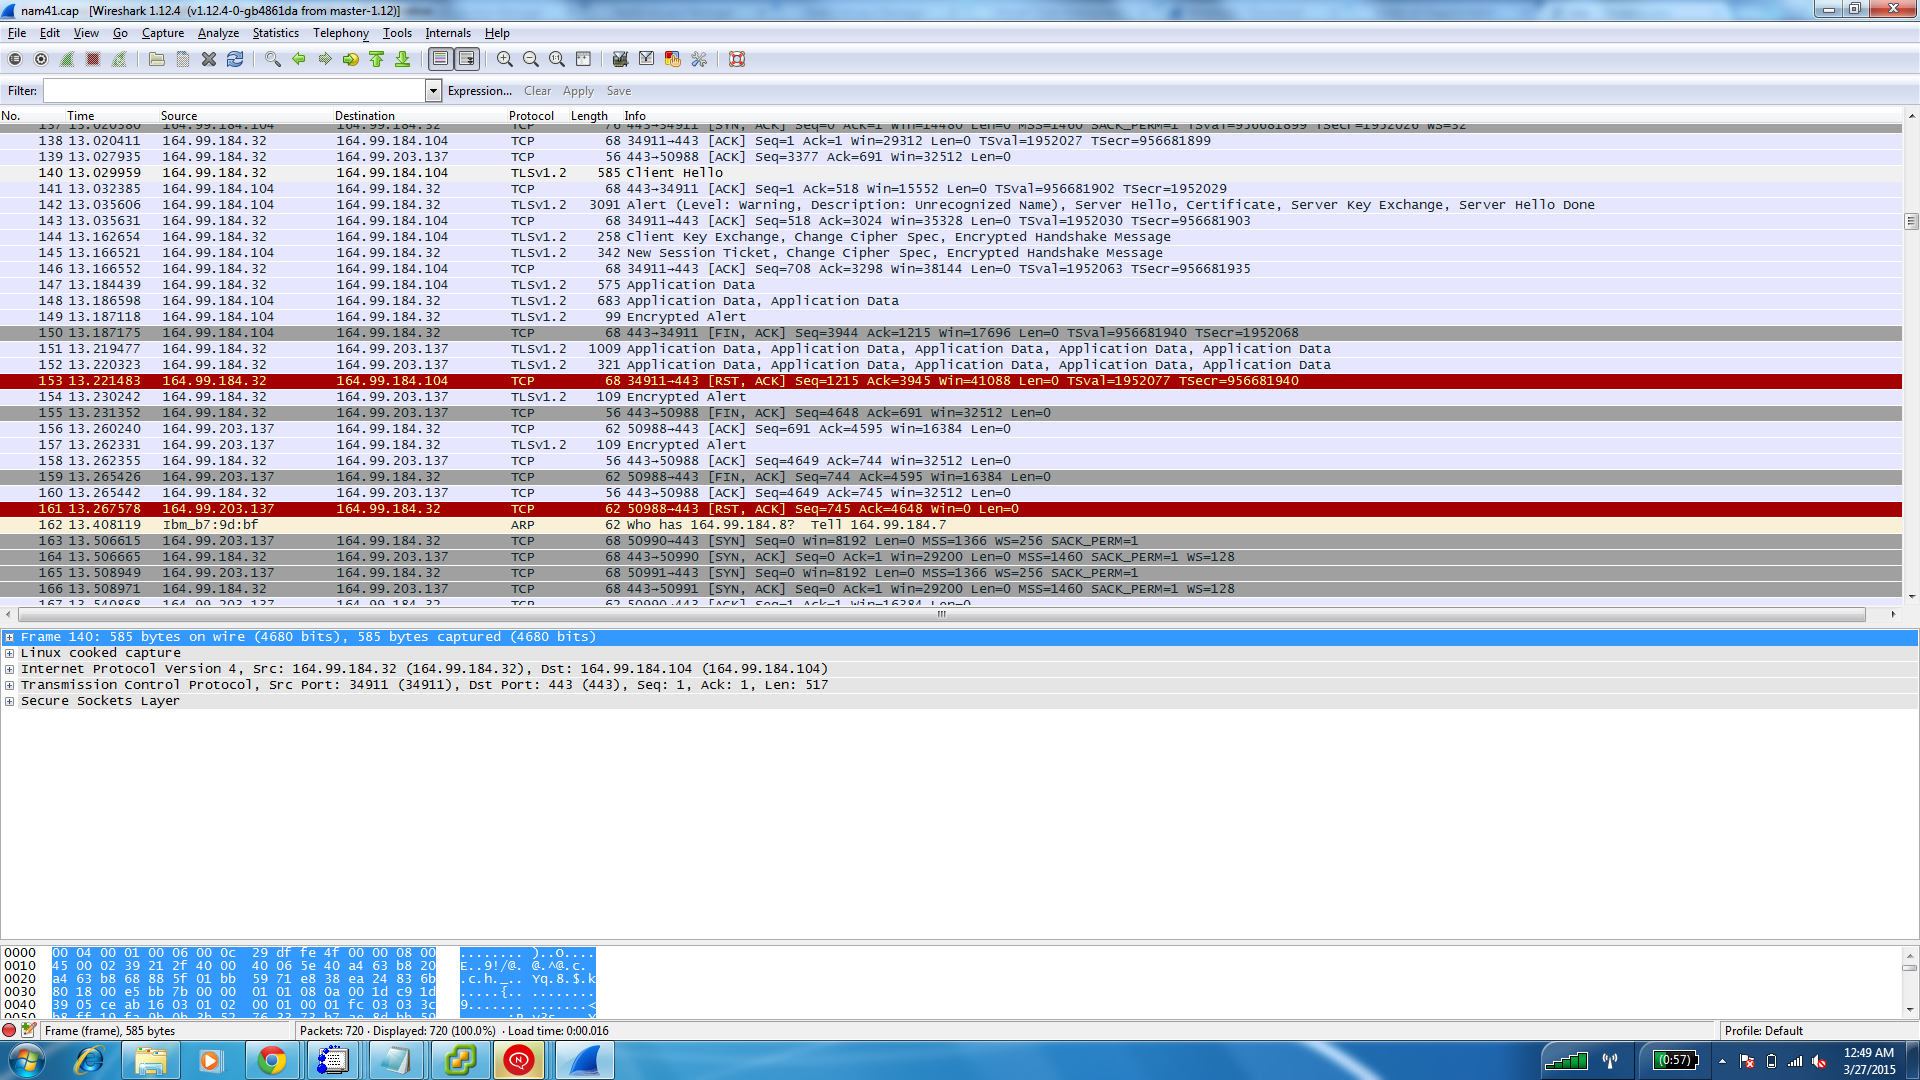
Task: Expand Linux cooked capture details
Action: click(x=9, y=653)
